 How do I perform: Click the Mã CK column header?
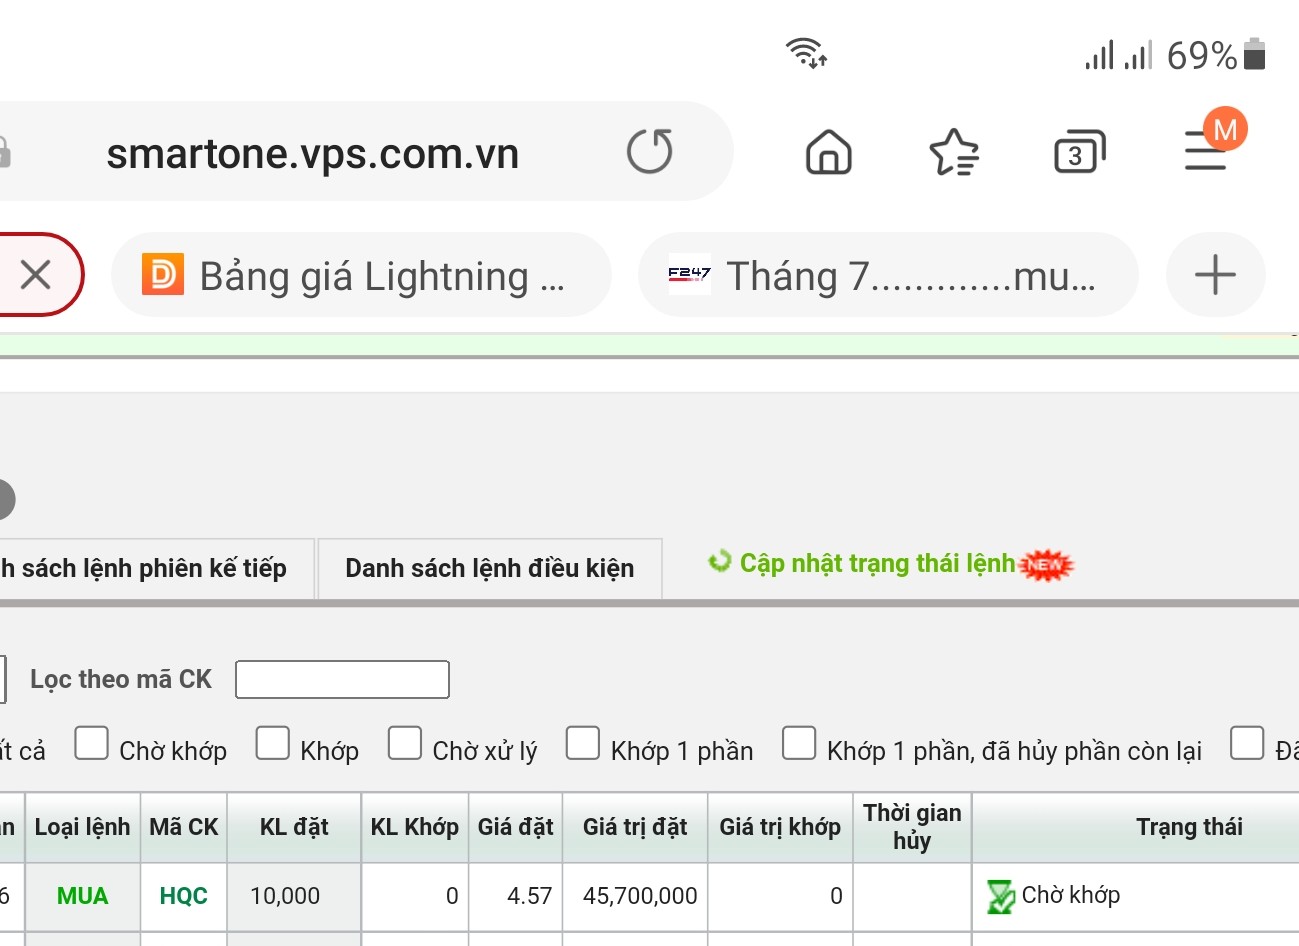(x=184, y=827)
